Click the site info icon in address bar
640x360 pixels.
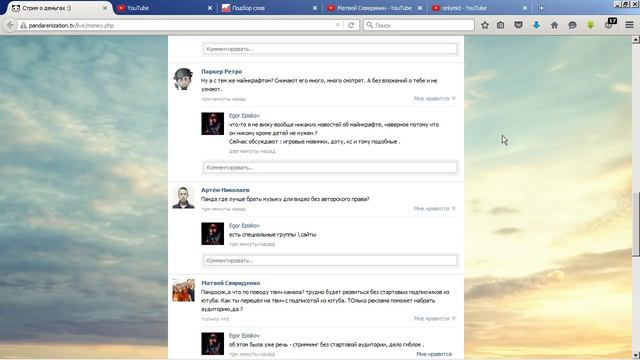pos(23,25)
